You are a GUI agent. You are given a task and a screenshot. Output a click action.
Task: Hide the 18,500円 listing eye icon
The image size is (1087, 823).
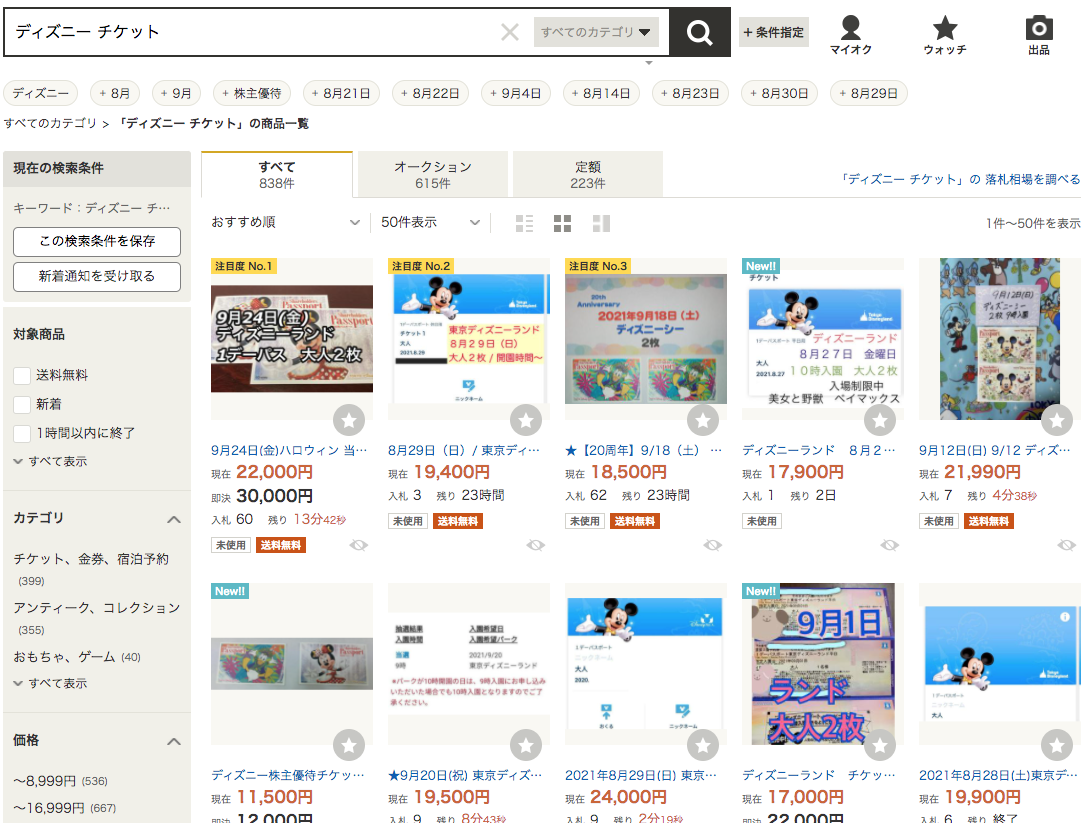[x=713, y=545]
